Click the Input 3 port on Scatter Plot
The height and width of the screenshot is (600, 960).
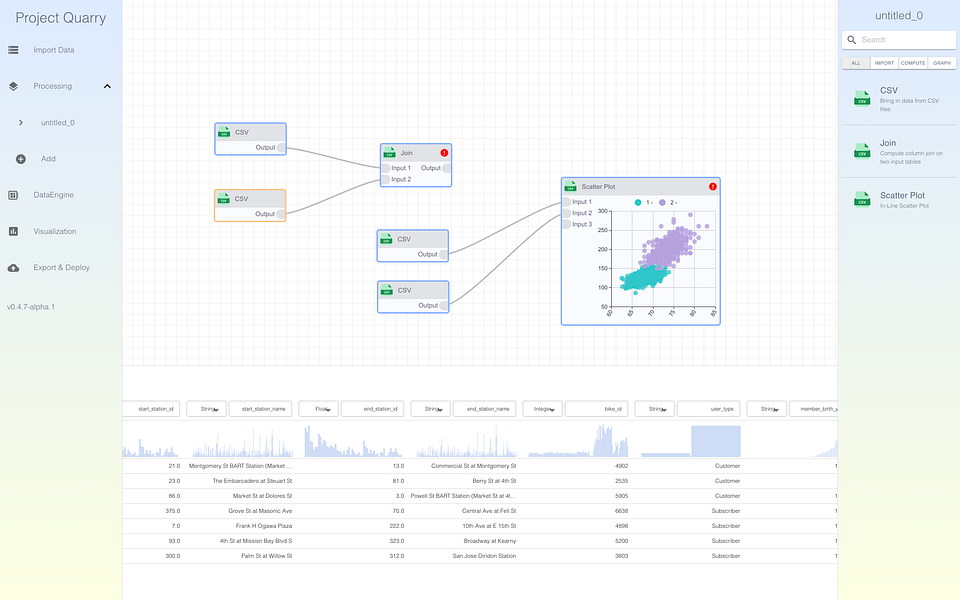567,225
